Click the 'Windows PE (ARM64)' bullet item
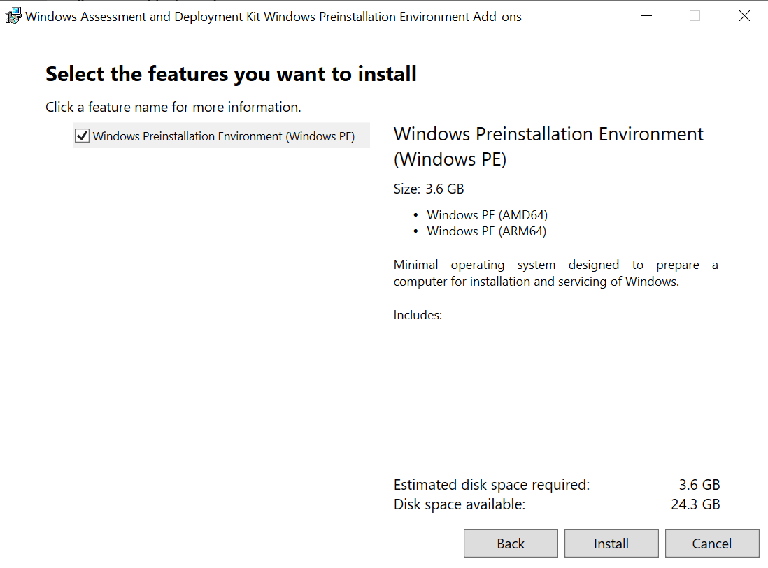This screenshot has width=768, height=568. (x=486, y=231)
